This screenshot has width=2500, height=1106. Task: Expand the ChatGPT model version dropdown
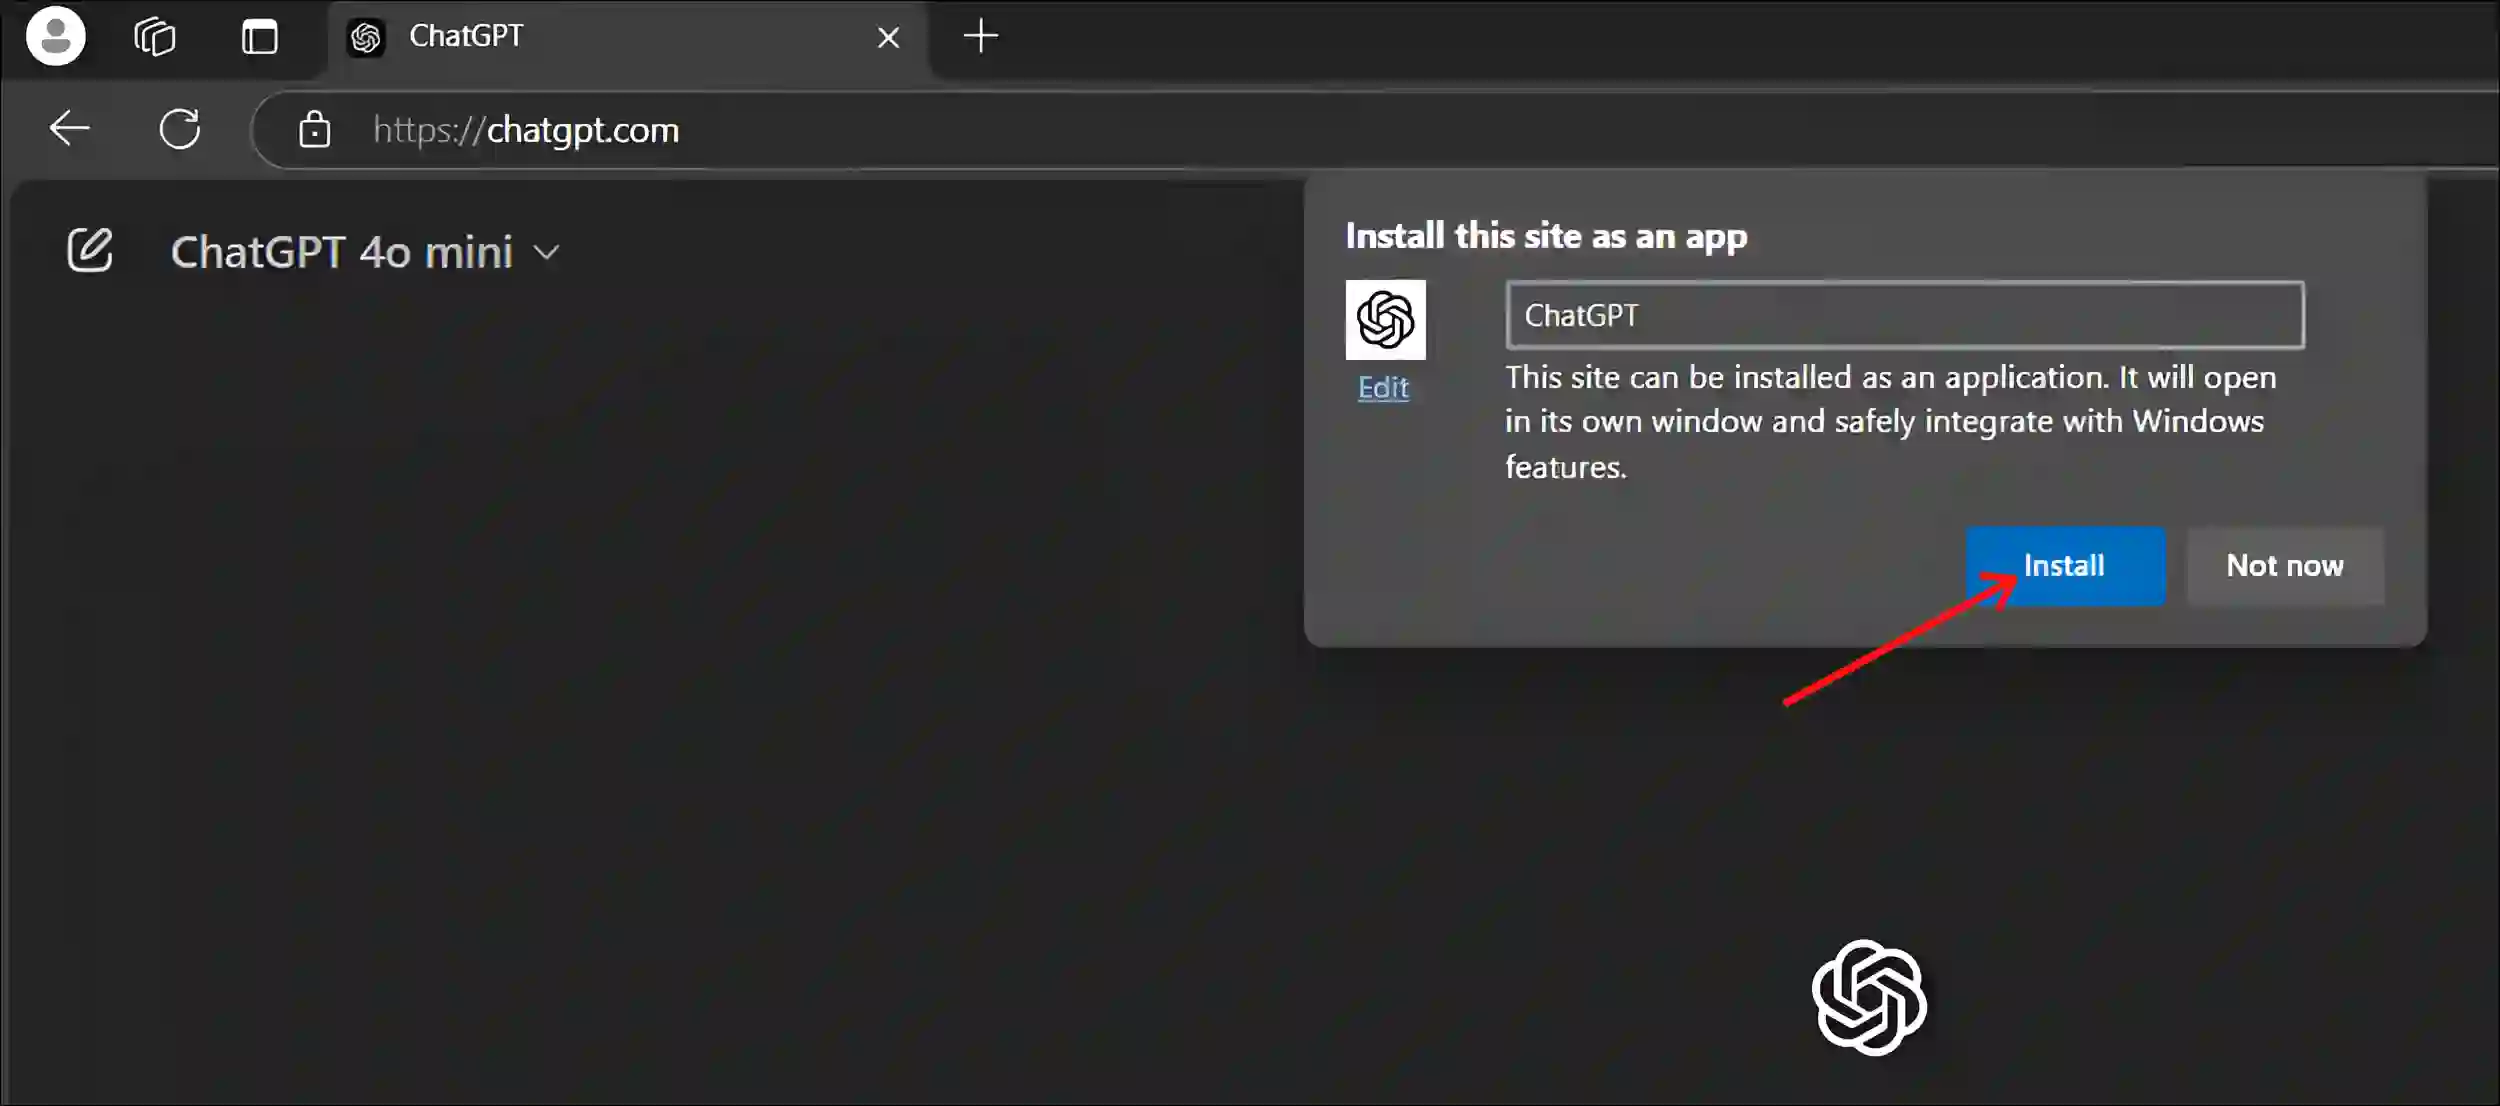pyautogui.click(x=367, y=250)
